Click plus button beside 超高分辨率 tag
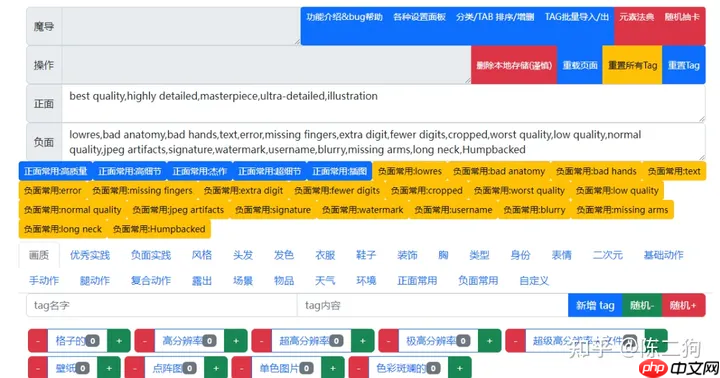 363,341
